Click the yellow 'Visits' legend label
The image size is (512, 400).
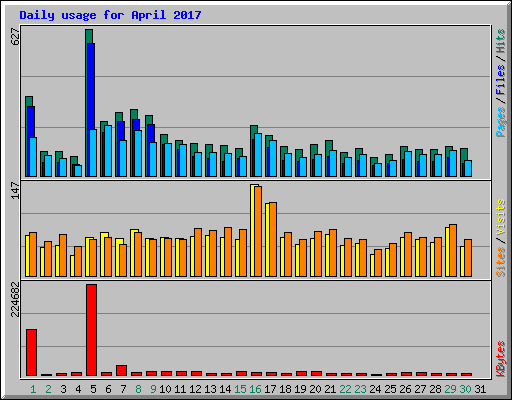click(x=501, y=217)
